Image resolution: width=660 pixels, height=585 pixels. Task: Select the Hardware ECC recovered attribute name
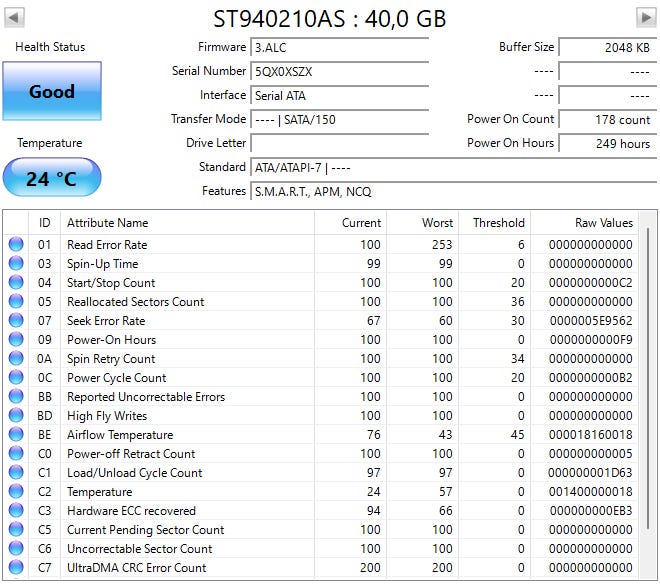(x=131, y=511)
